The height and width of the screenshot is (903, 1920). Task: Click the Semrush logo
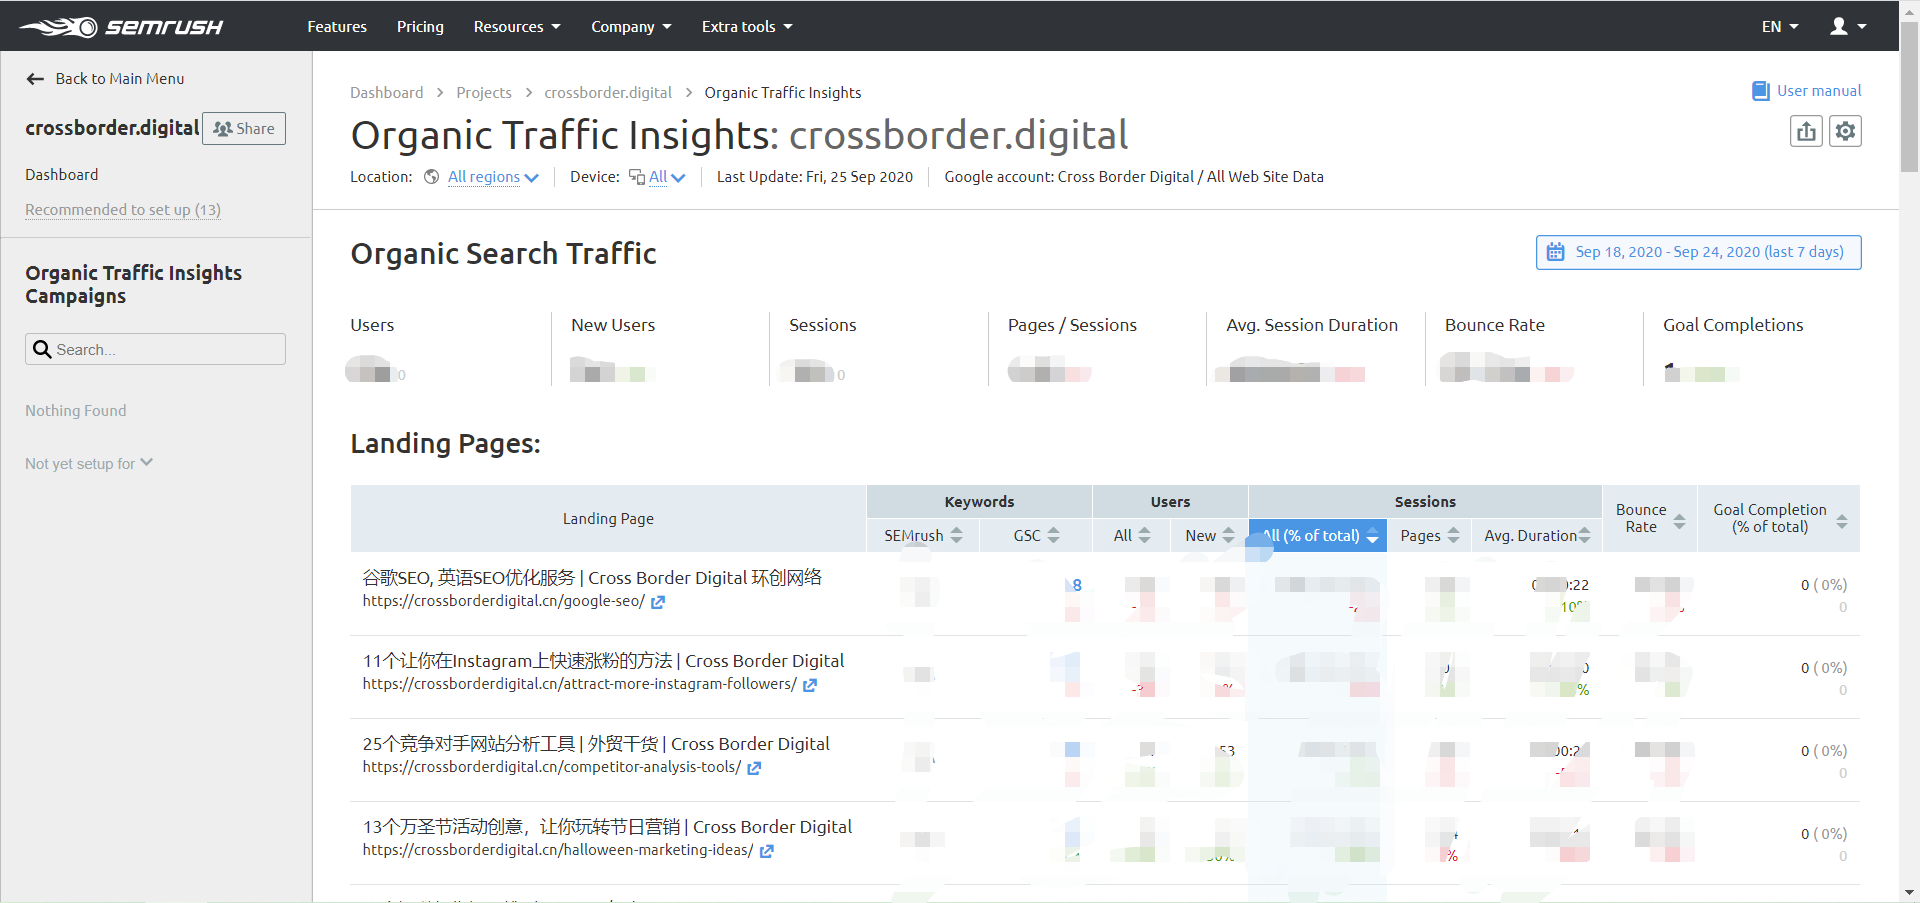(121, 27)
